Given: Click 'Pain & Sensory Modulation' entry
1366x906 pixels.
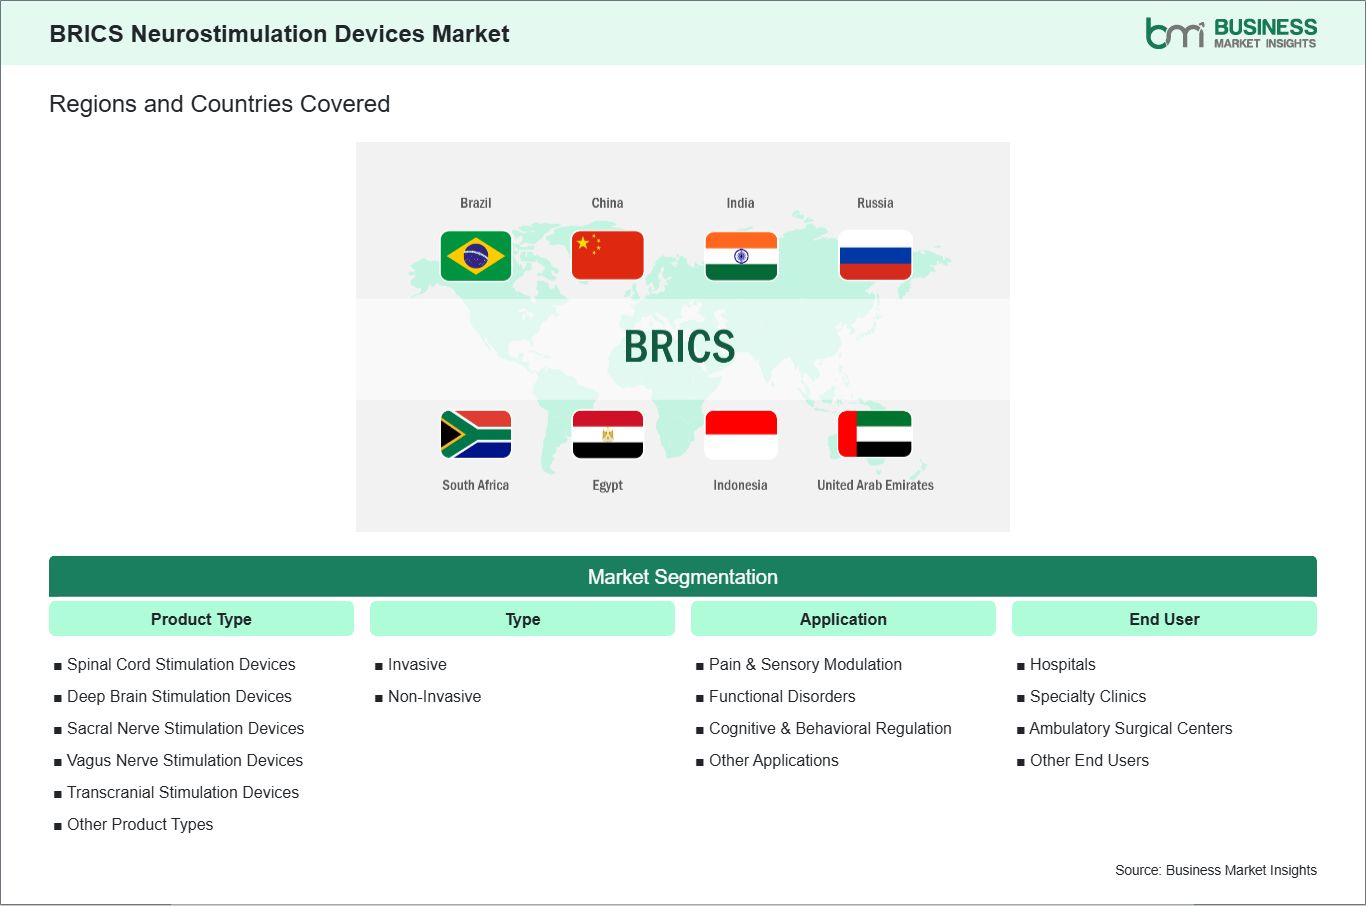Looking at the screenshot, I should point(805,664).
